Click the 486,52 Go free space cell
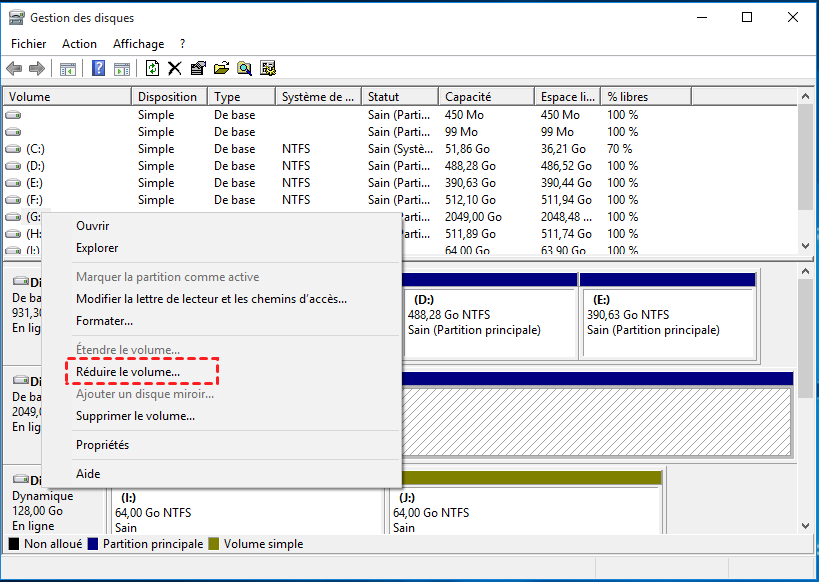This screenshot has width=819, height=582. (566, 166)
